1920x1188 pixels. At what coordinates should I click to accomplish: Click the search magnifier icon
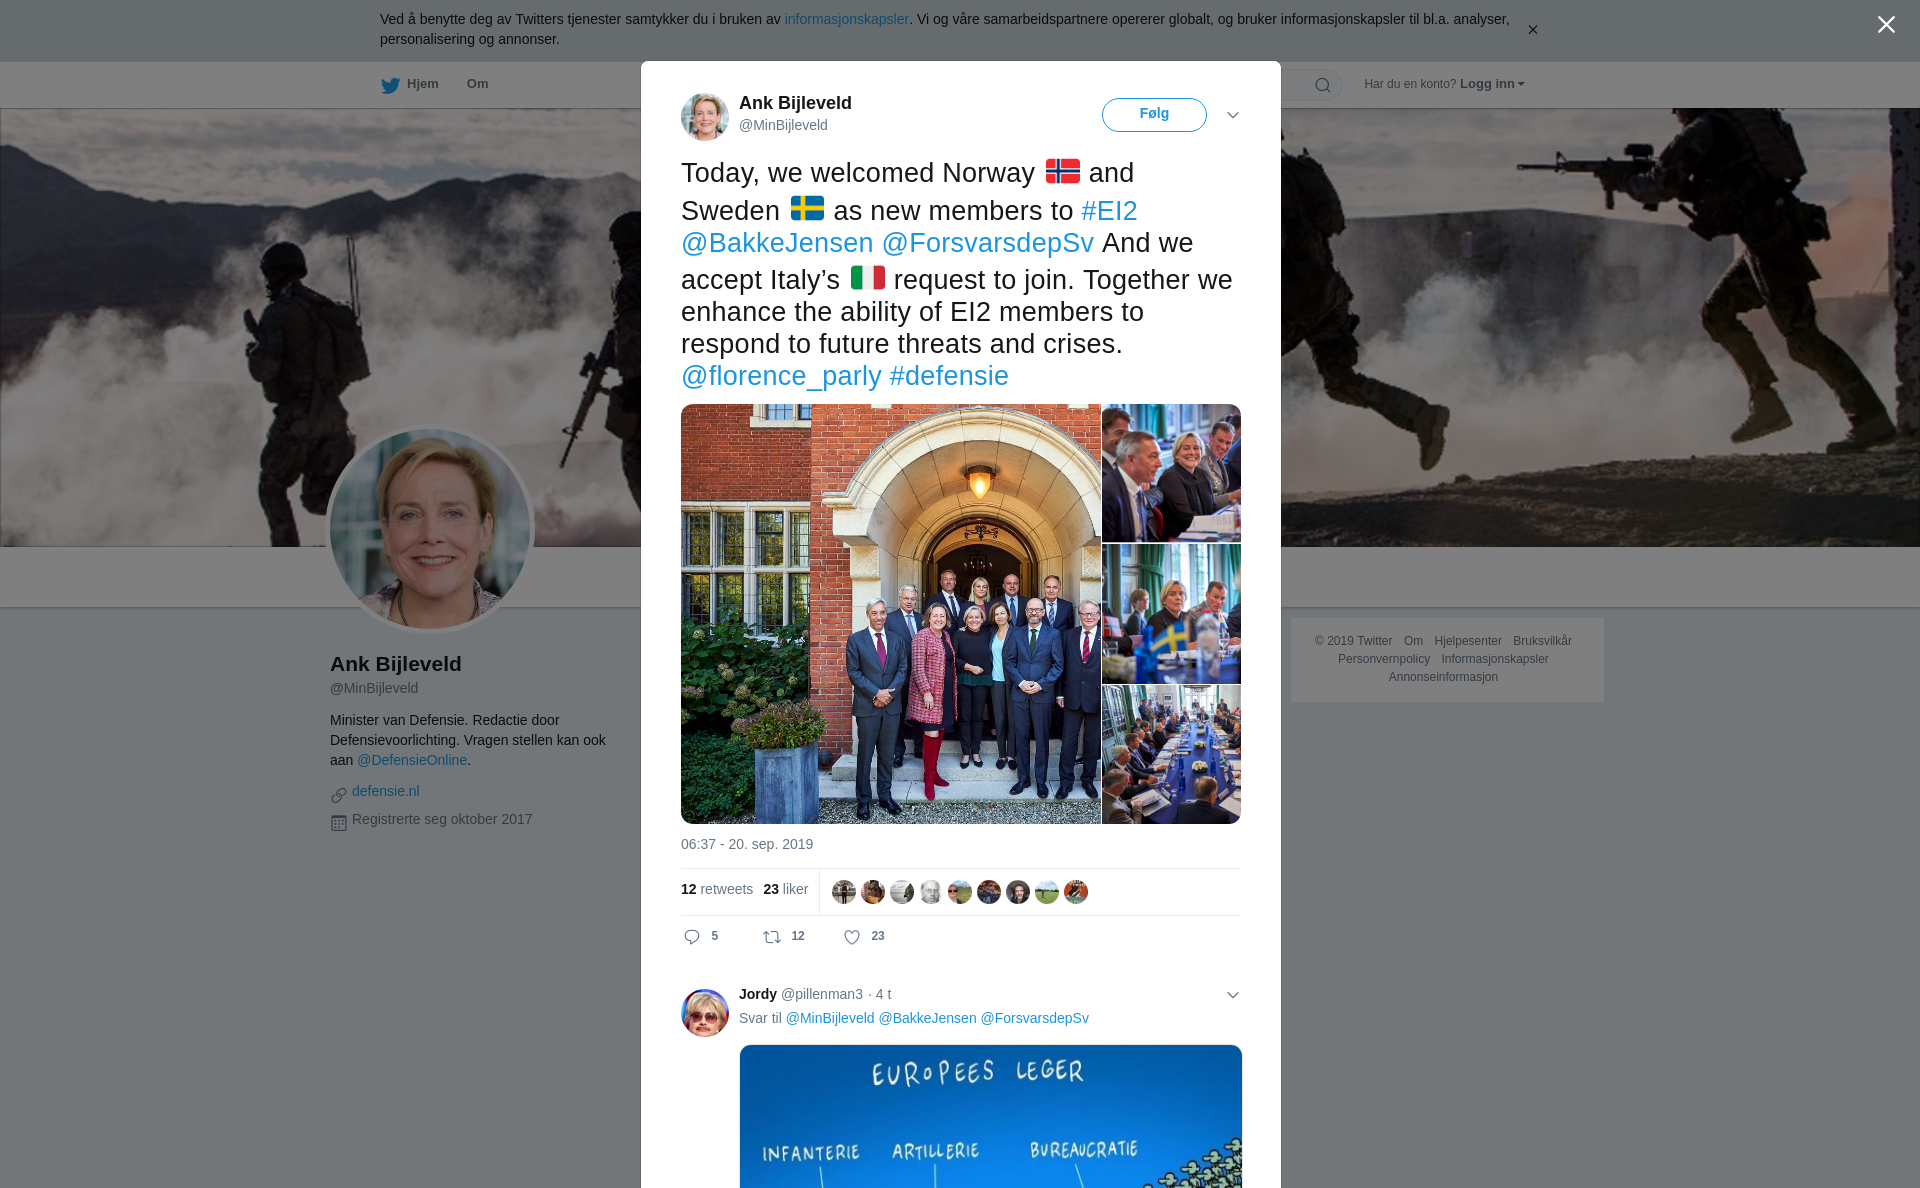[x=1323, y=85]
